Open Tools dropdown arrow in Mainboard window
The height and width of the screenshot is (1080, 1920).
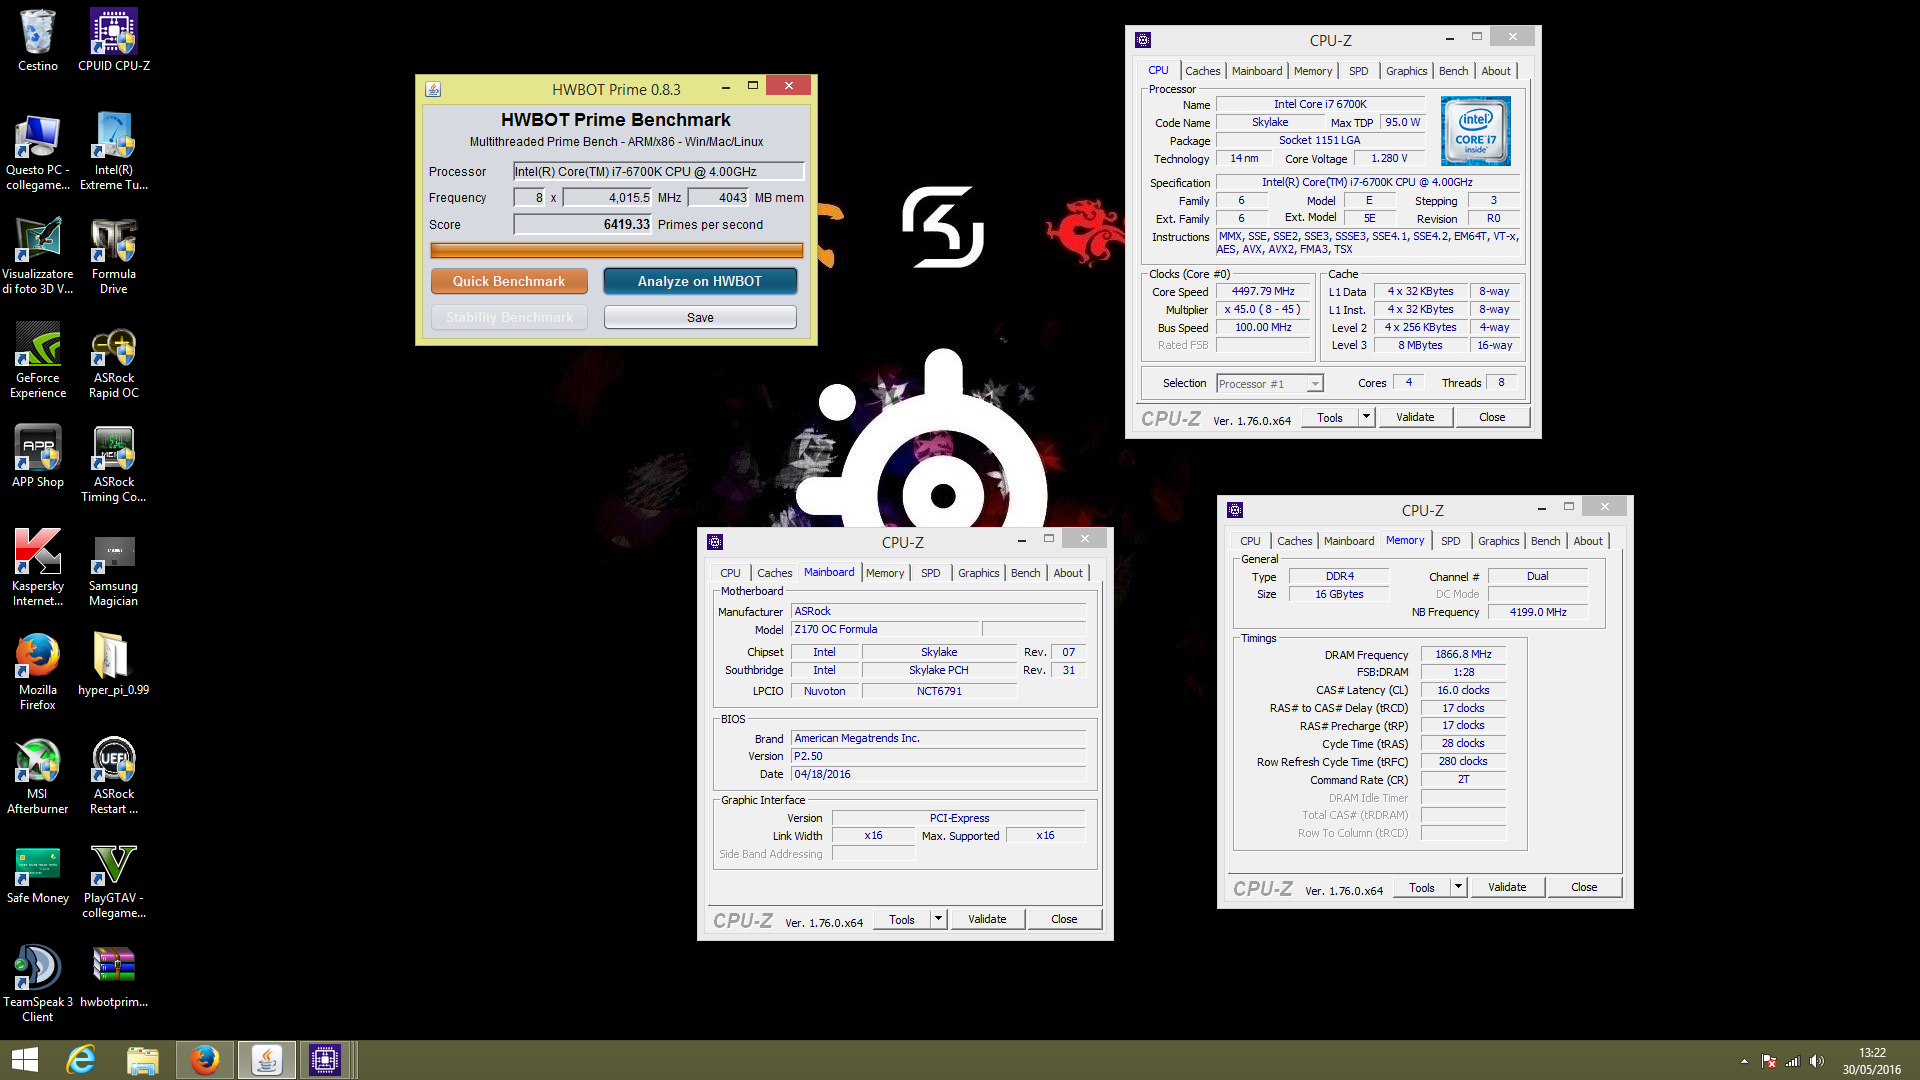(x=938, y=919)
